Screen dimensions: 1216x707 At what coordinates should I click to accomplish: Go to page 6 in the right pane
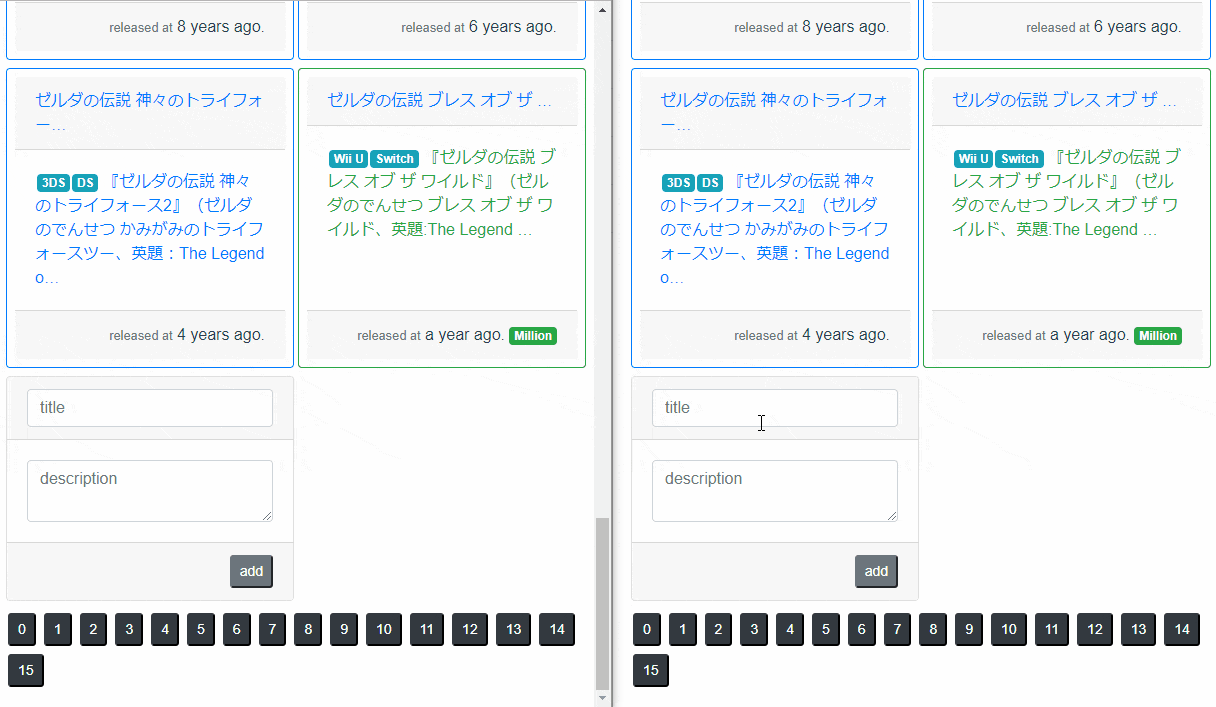[861, 629]
